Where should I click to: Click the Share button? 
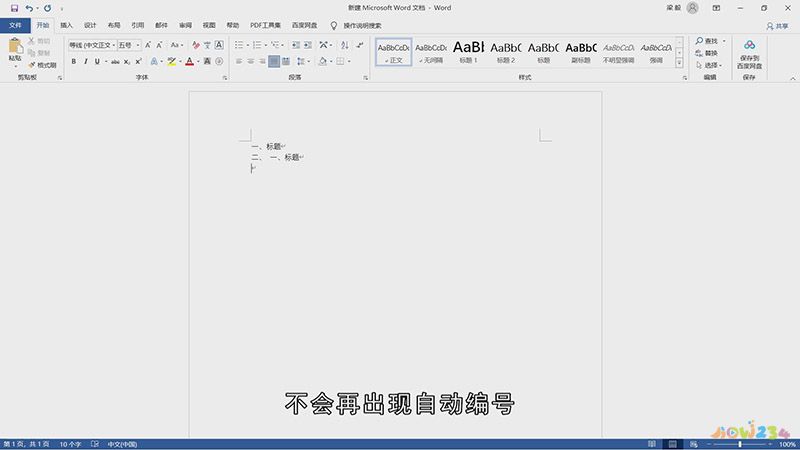(x=777, y=26)
